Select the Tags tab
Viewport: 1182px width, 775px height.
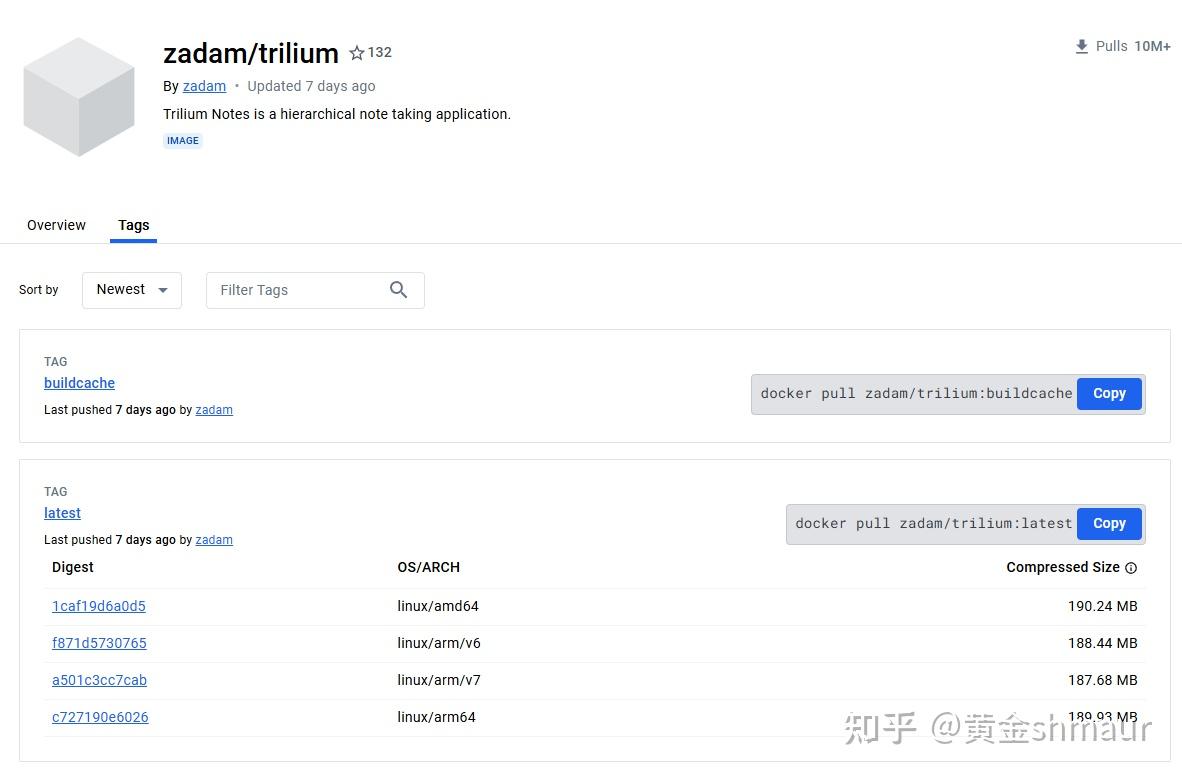click(133, 225)
